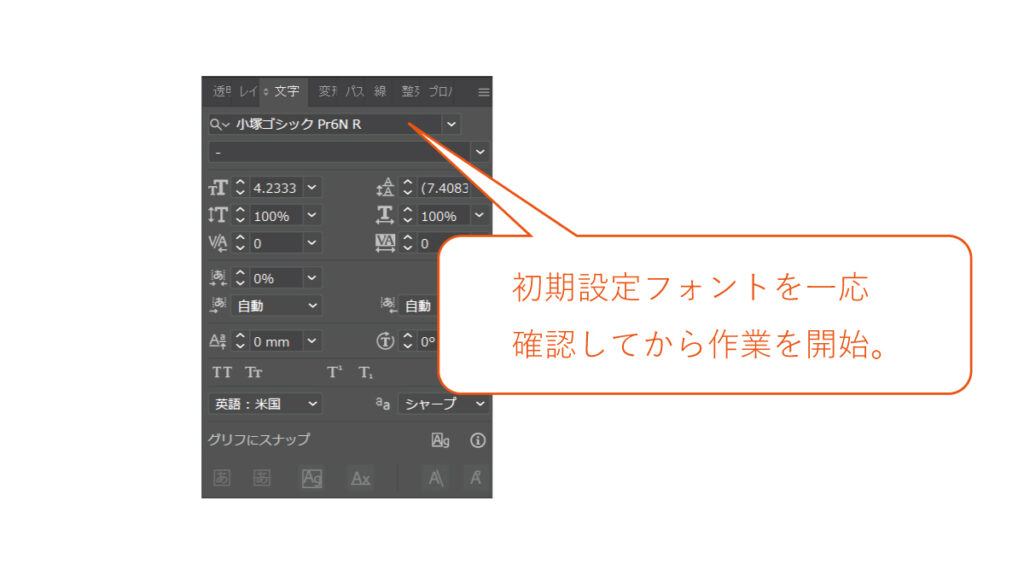Click the baseline shift icon beside 0 mm
1024x576 pixels.
[218, 341]
